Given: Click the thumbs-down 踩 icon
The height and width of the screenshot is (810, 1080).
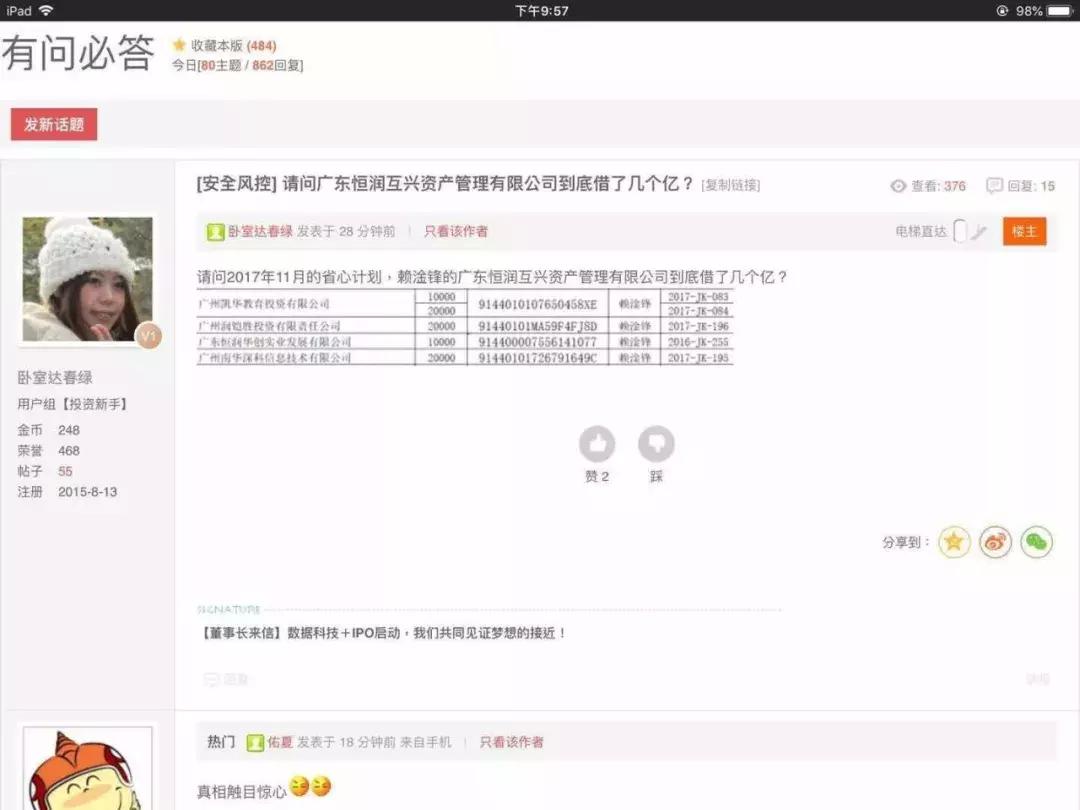Looking at the screenshot, I should tap(657, 444).
